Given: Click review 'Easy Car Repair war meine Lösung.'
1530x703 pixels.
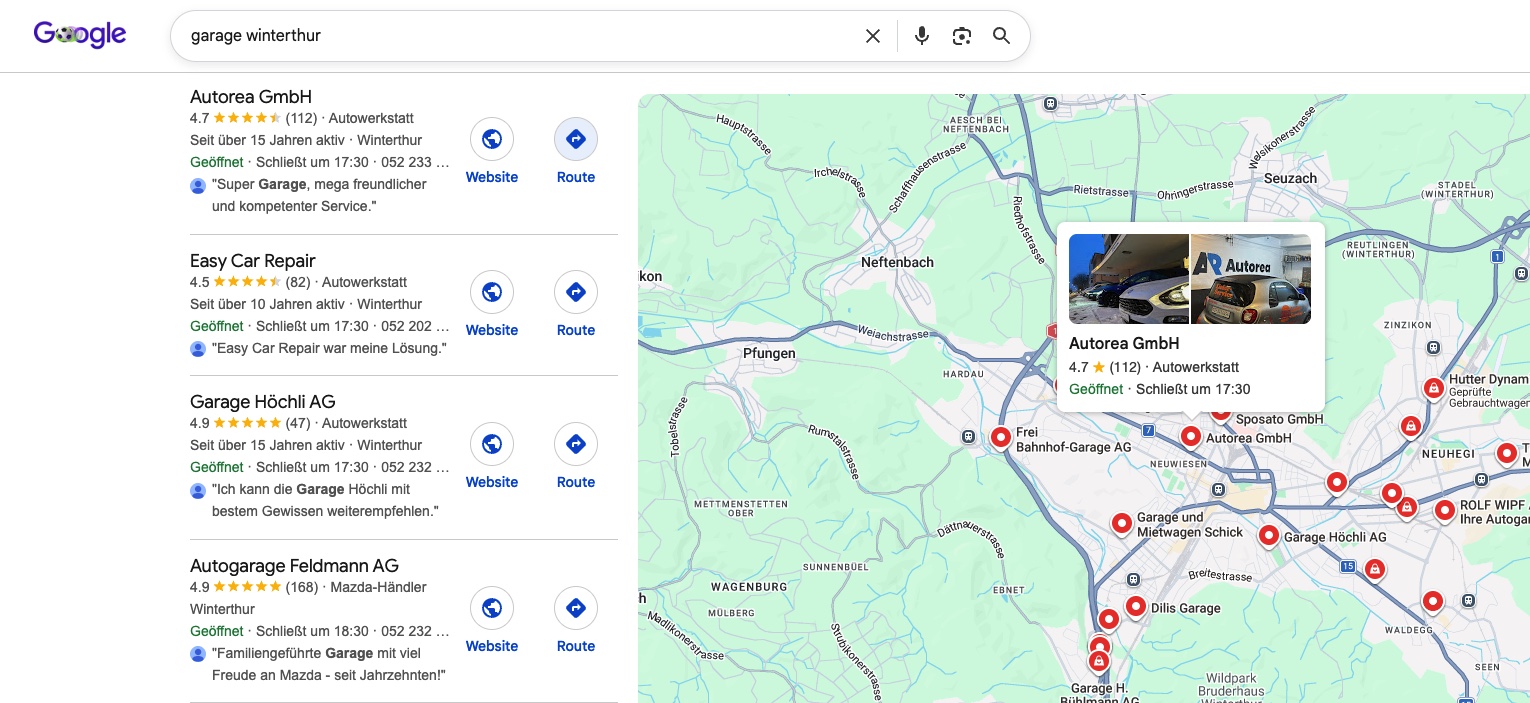Looking at the screenshot, I should coord(329,348).
